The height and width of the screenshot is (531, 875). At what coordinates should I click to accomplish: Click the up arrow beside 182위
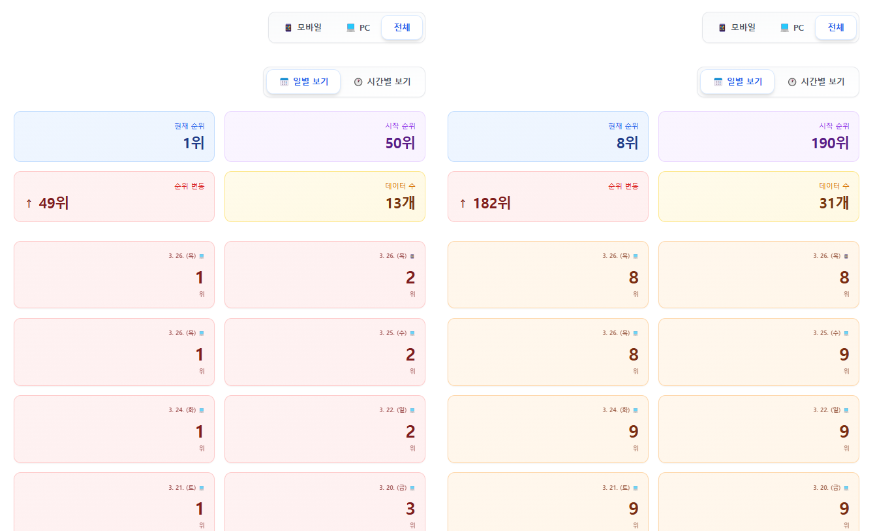(463, 204)
